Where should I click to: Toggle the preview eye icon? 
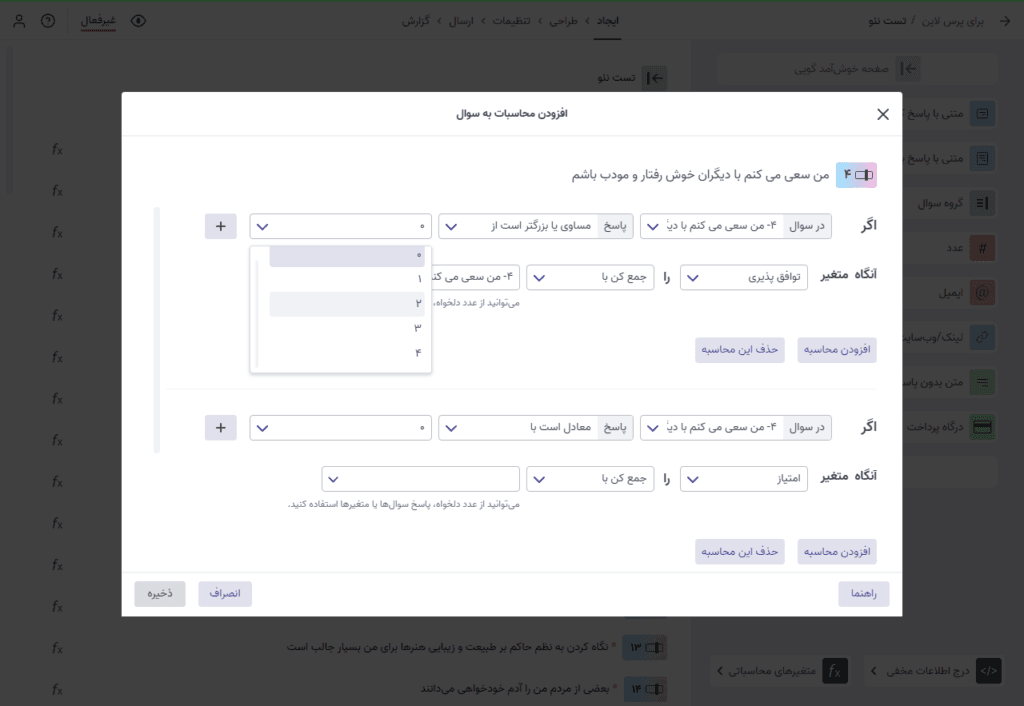[x=138, y=21]
